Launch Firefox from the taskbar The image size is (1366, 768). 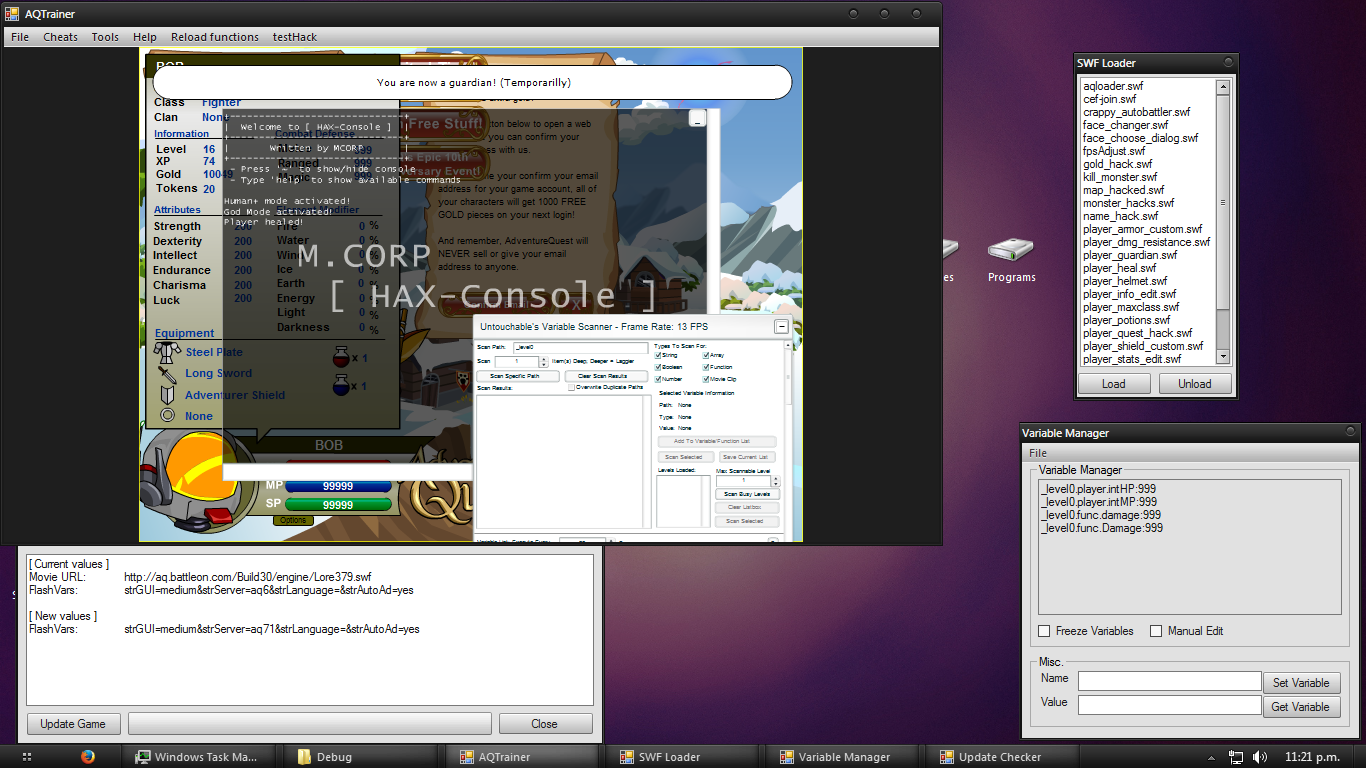point(88,757)
